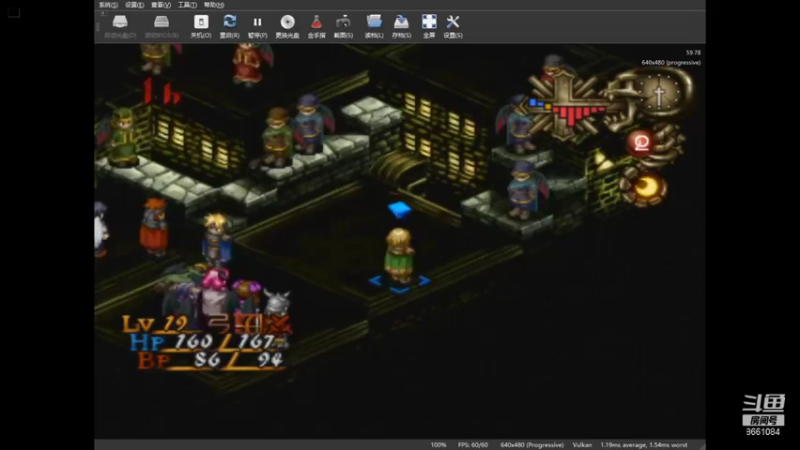Open the 系统(S) system menu
Image resolution: width=800 pixels, height=450 pixels.
point(108,5)
